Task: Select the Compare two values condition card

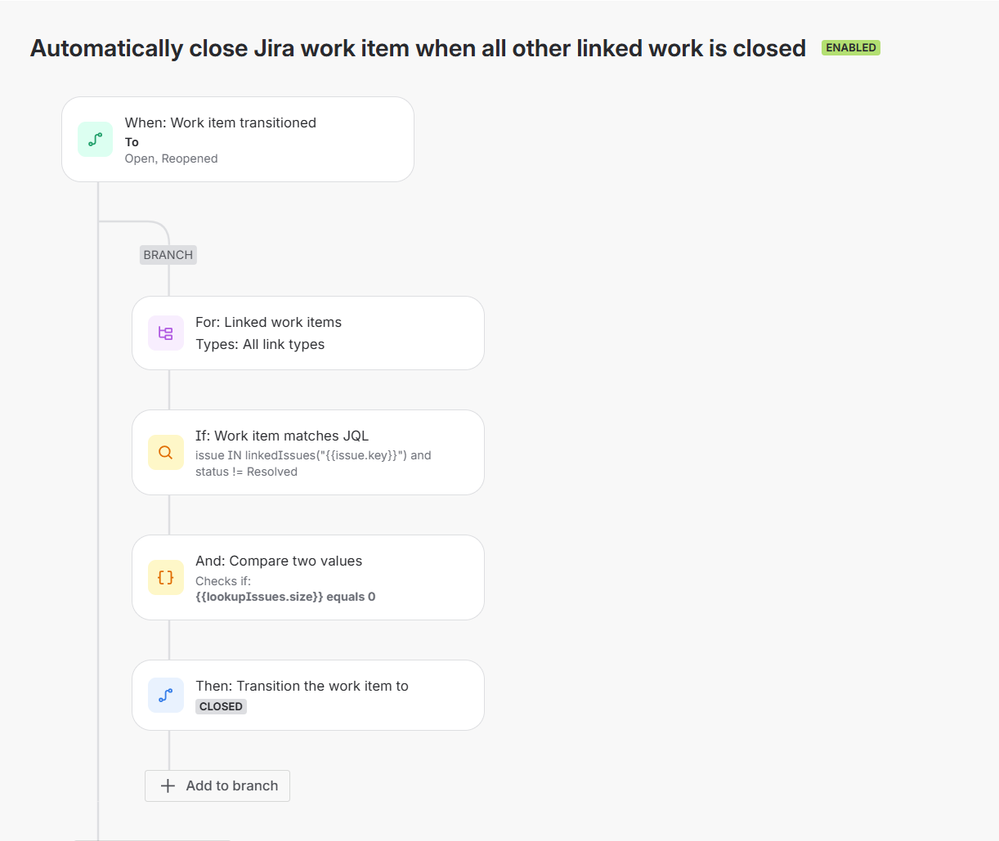Action: pyautogui.click(x=308, y=577)
